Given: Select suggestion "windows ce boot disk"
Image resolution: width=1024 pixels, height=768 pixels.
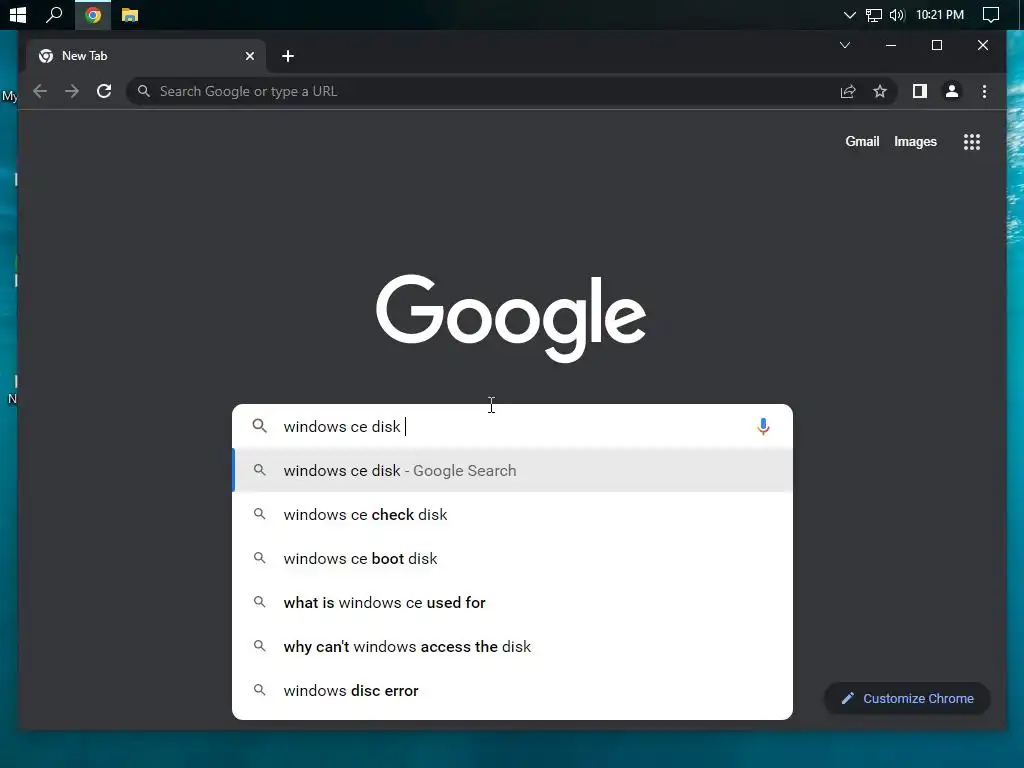Looking at the screenshot, I should [x=513, y=558].
